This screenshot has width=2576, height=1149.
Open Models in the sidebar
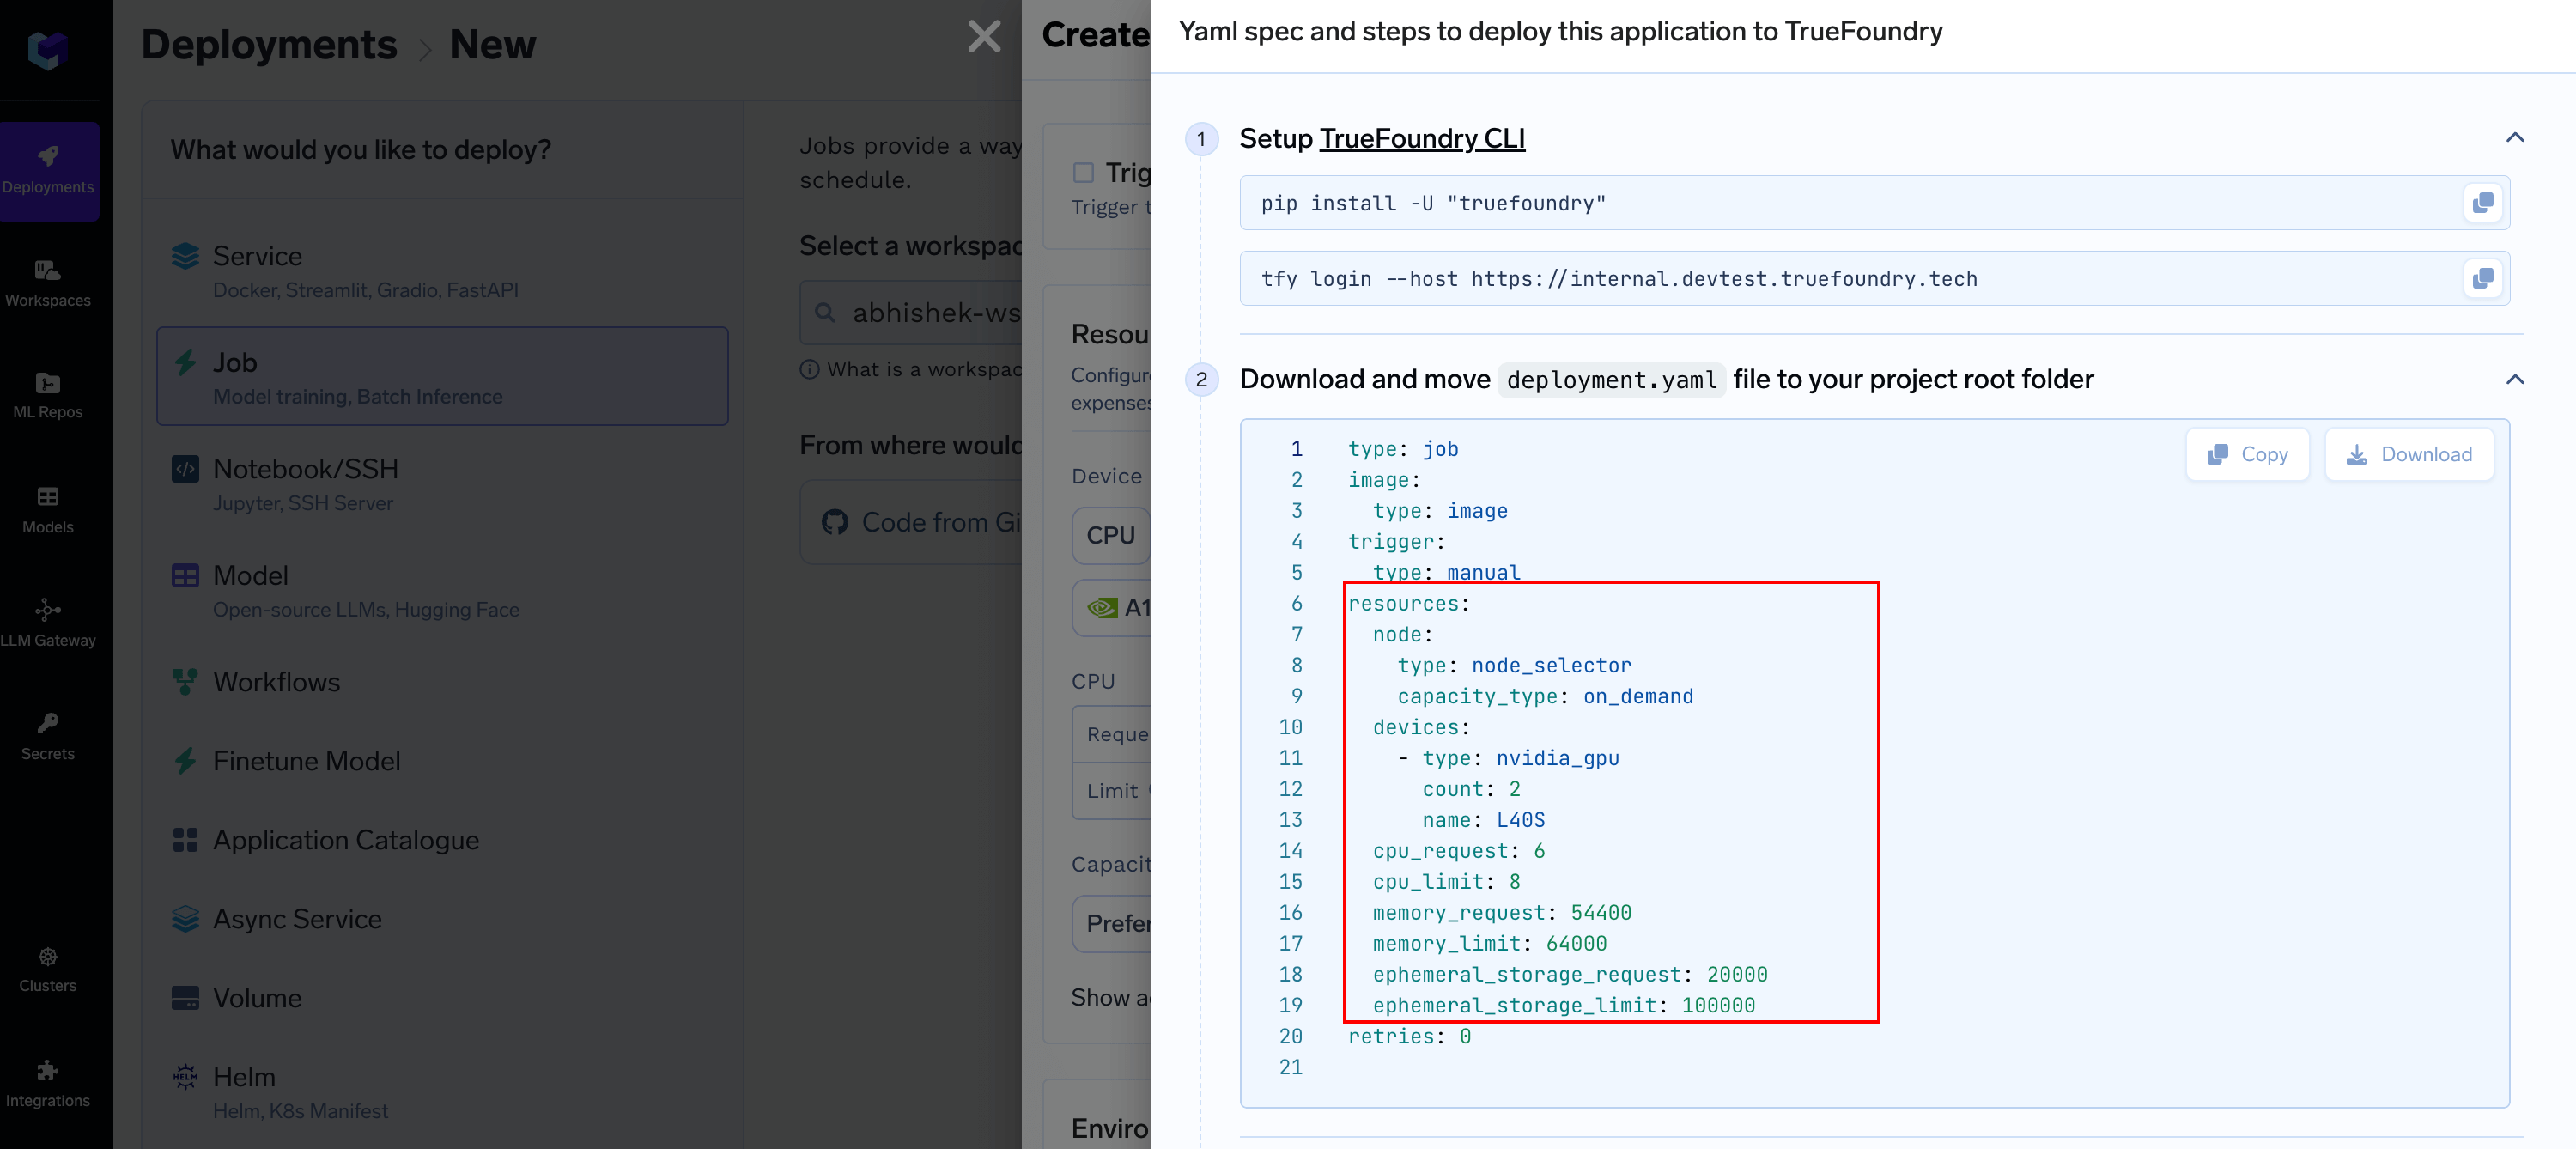[x=48, y=510]
